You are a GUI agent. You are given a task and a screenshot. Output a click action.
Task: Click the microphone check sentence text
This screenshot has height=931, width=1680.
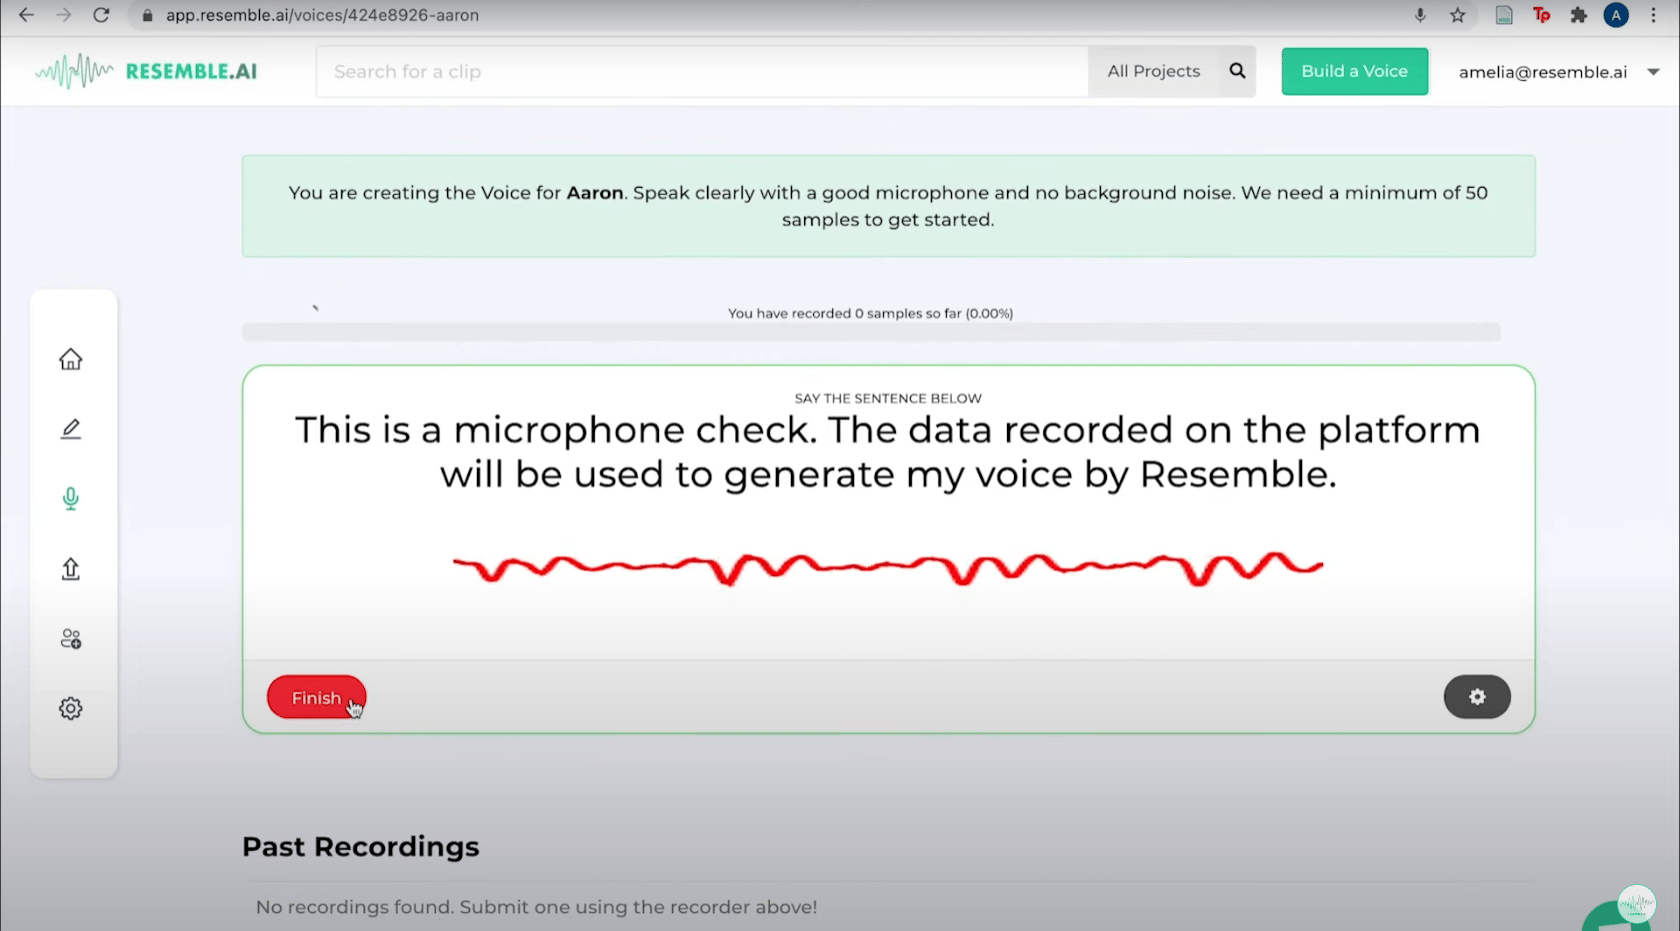(x=888, y=452)
